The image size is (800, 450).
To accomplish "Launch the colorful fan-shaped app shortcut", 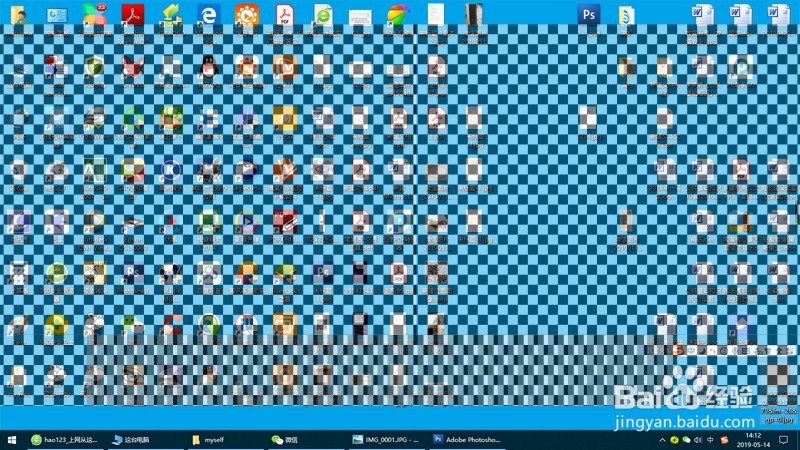I will pyautogui.click(x=398, y=15).
